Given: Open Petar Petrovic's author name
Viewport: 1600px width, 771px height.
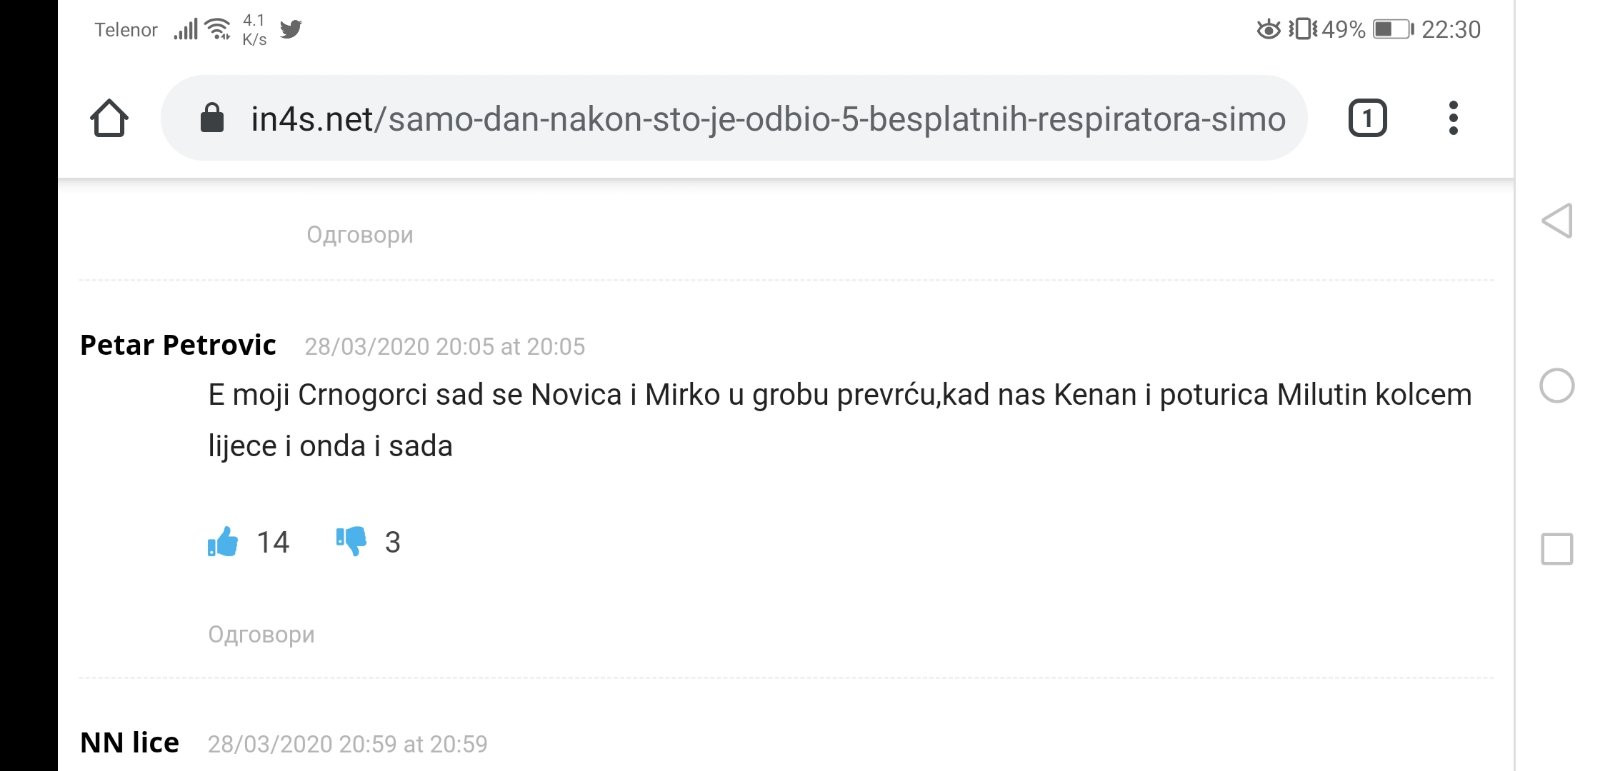Looking at the screenshot, I should coord(178,345).
